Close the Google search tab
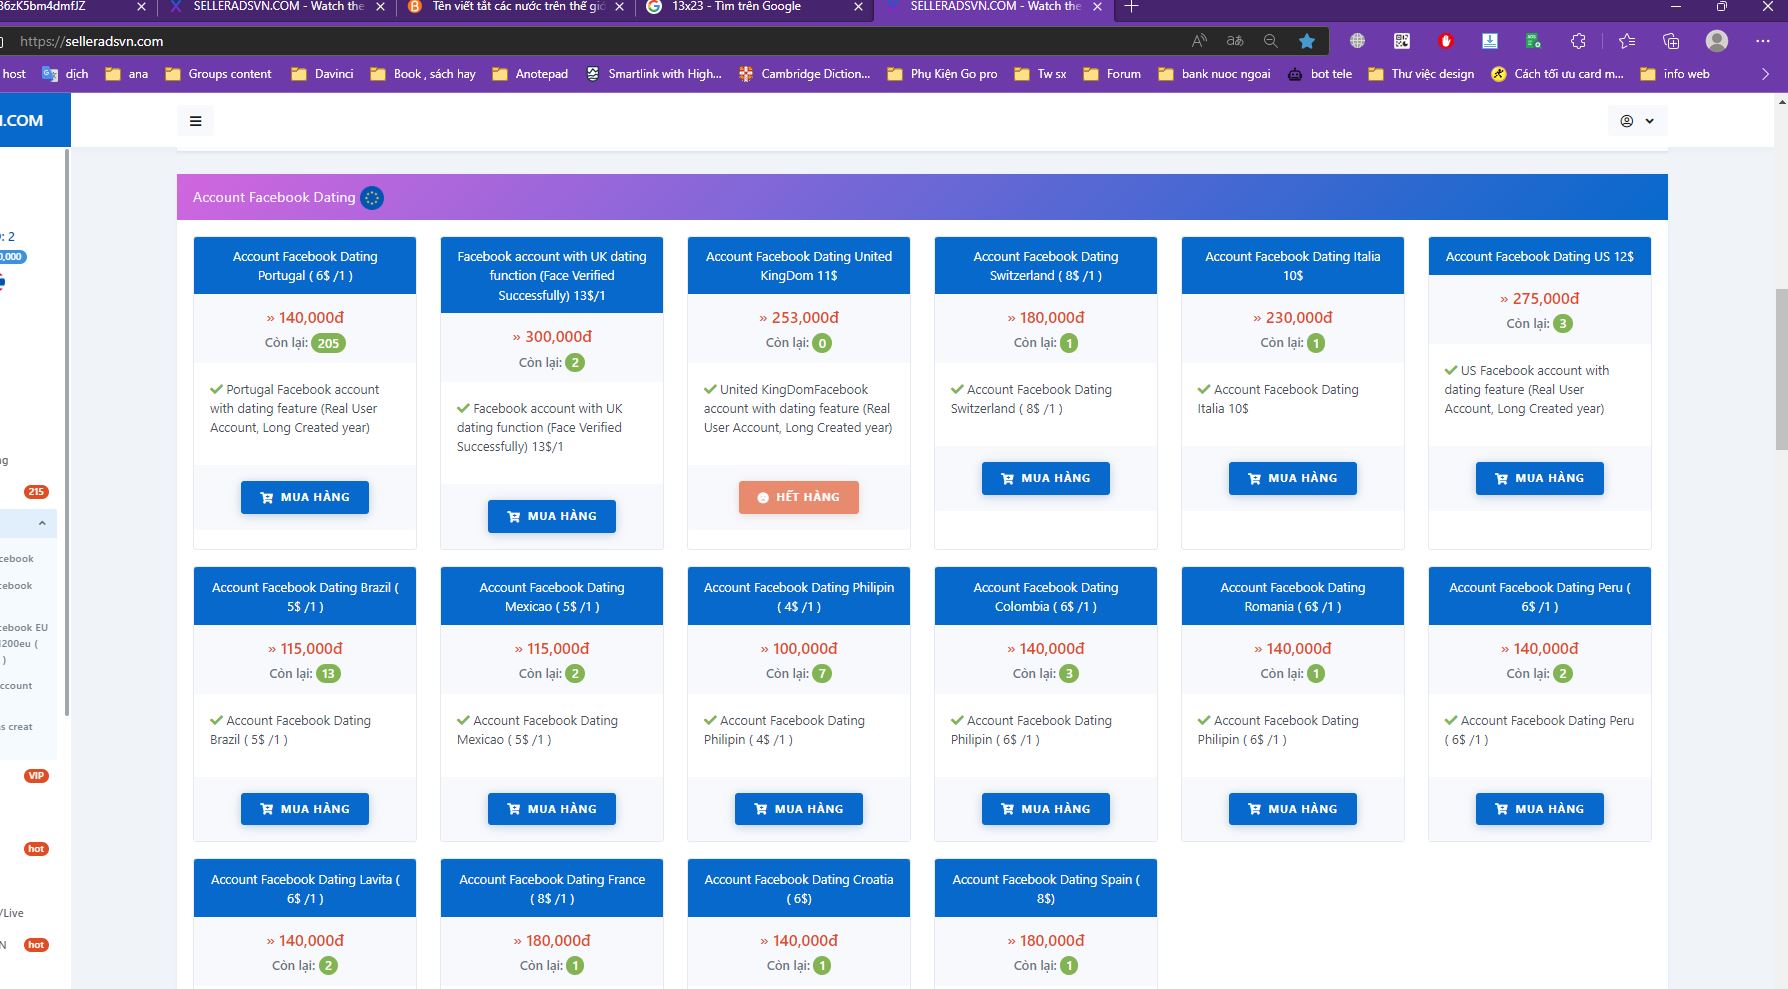Viewport: 1788px width, 989px height. click(x=858, y=7)
